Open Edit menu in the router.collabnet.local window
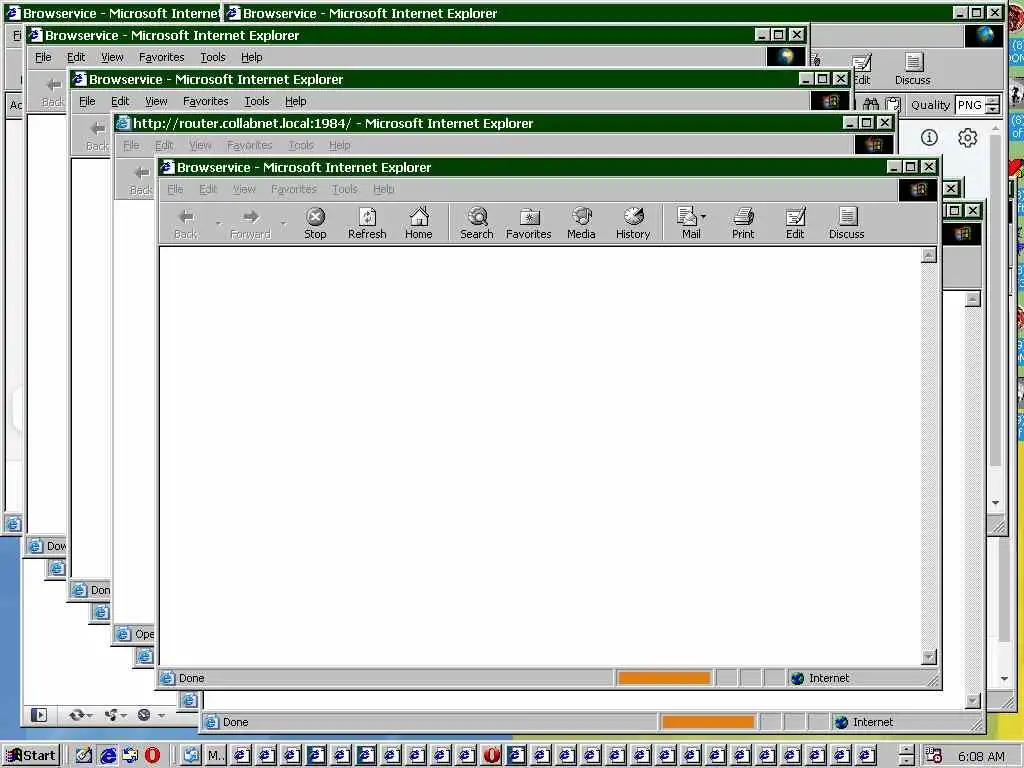 tap(164, 146)
